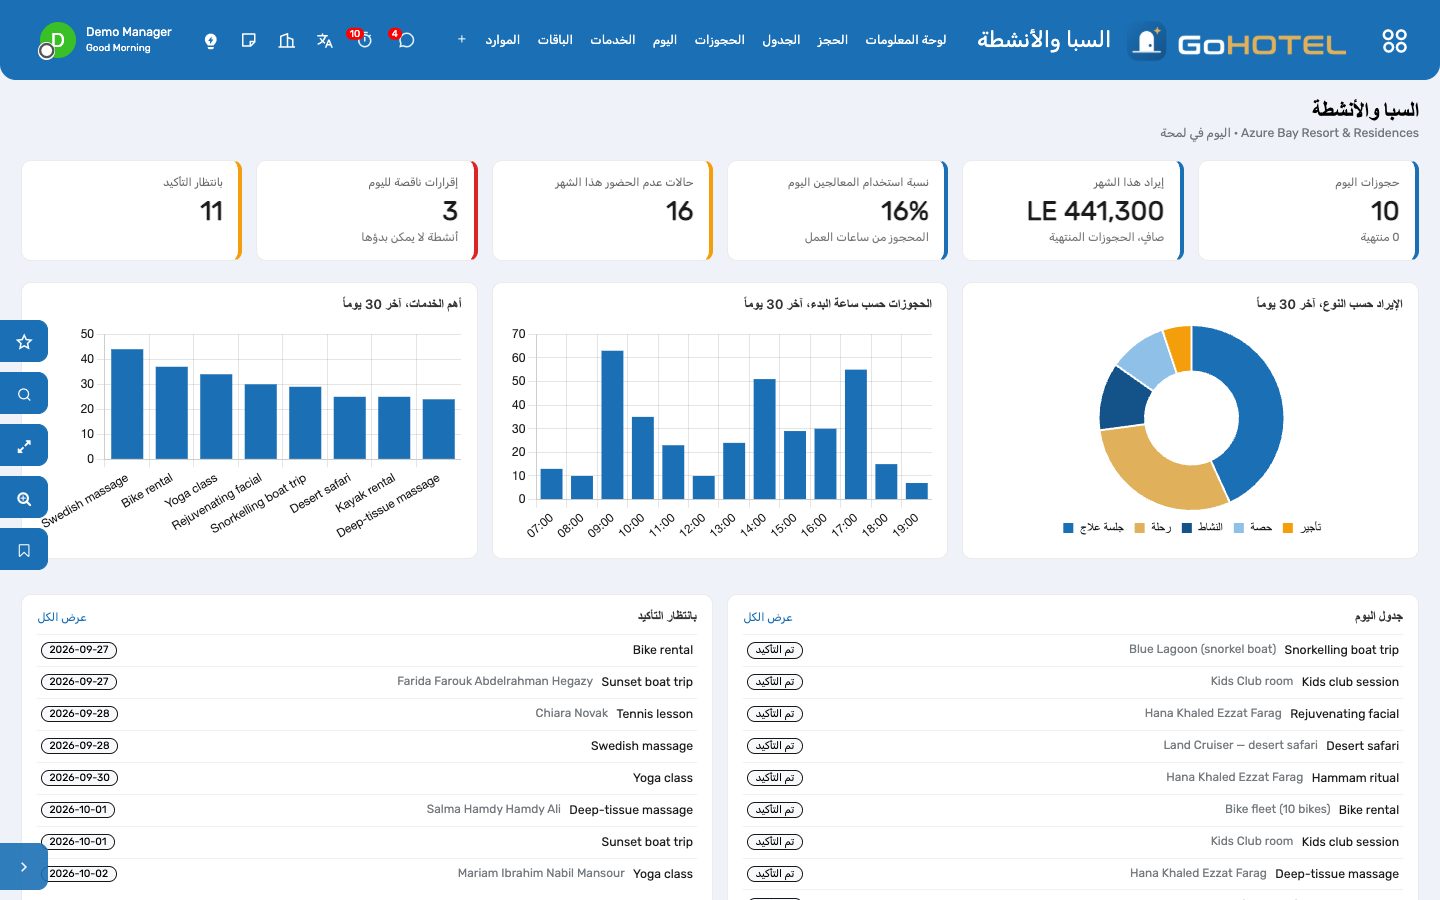Open the الباقات menu item
The image size is (1440, 900).
tap(555, 40)
